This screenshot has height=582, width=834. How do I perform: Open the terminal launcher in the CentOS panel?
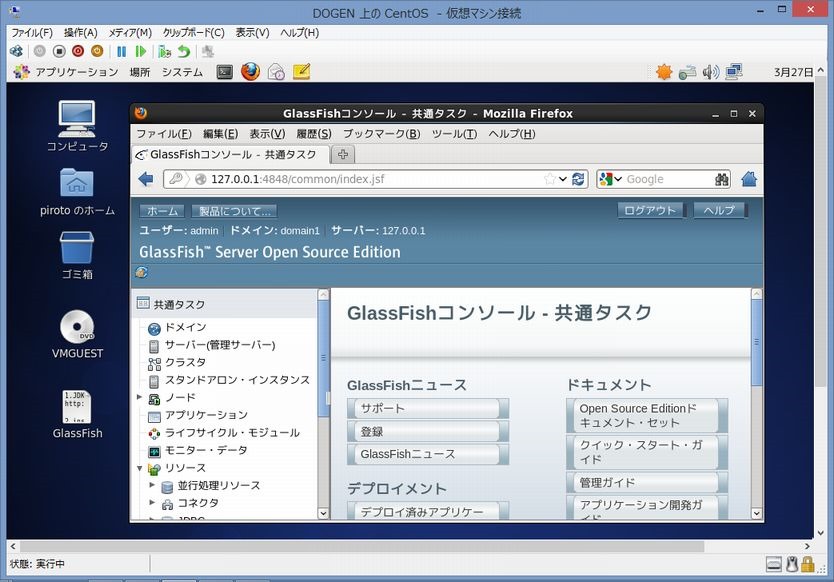tap(225, 72)
